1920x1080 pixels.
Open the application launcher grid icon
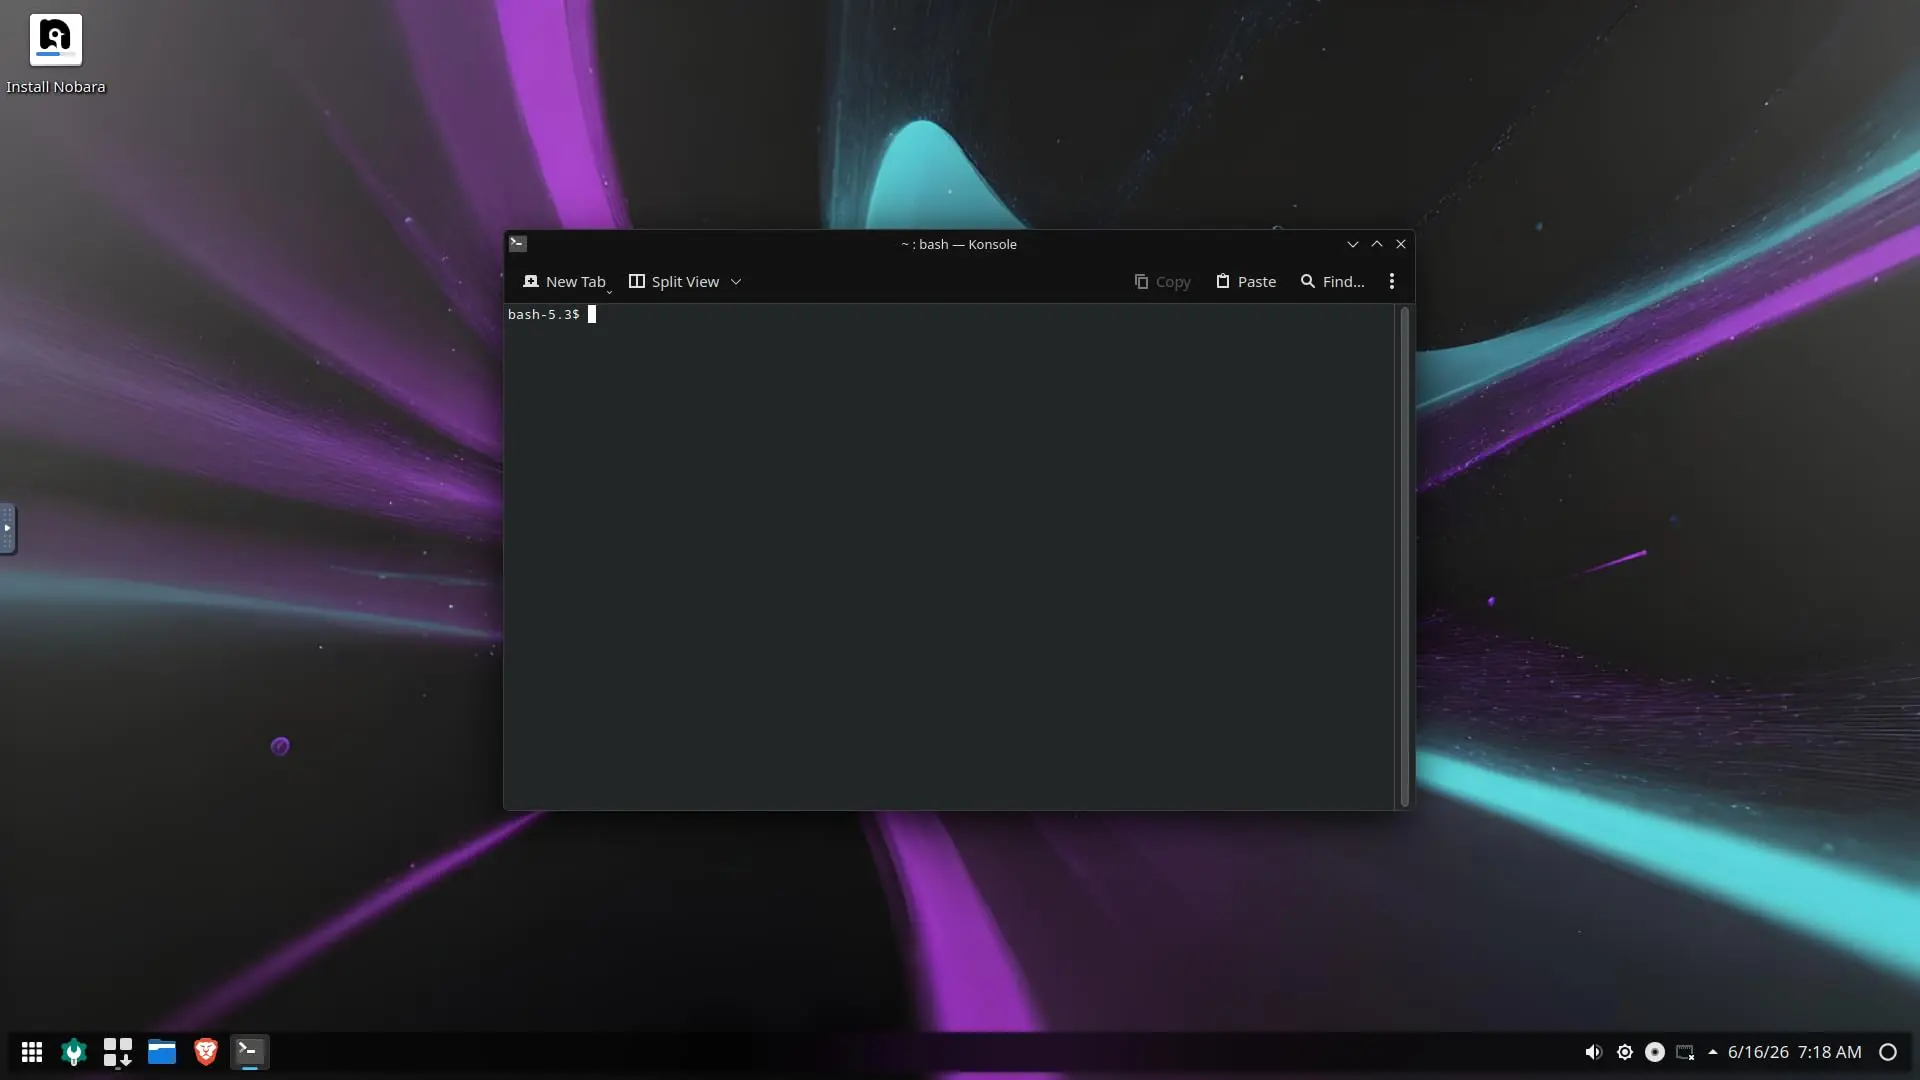point(32,1052)
